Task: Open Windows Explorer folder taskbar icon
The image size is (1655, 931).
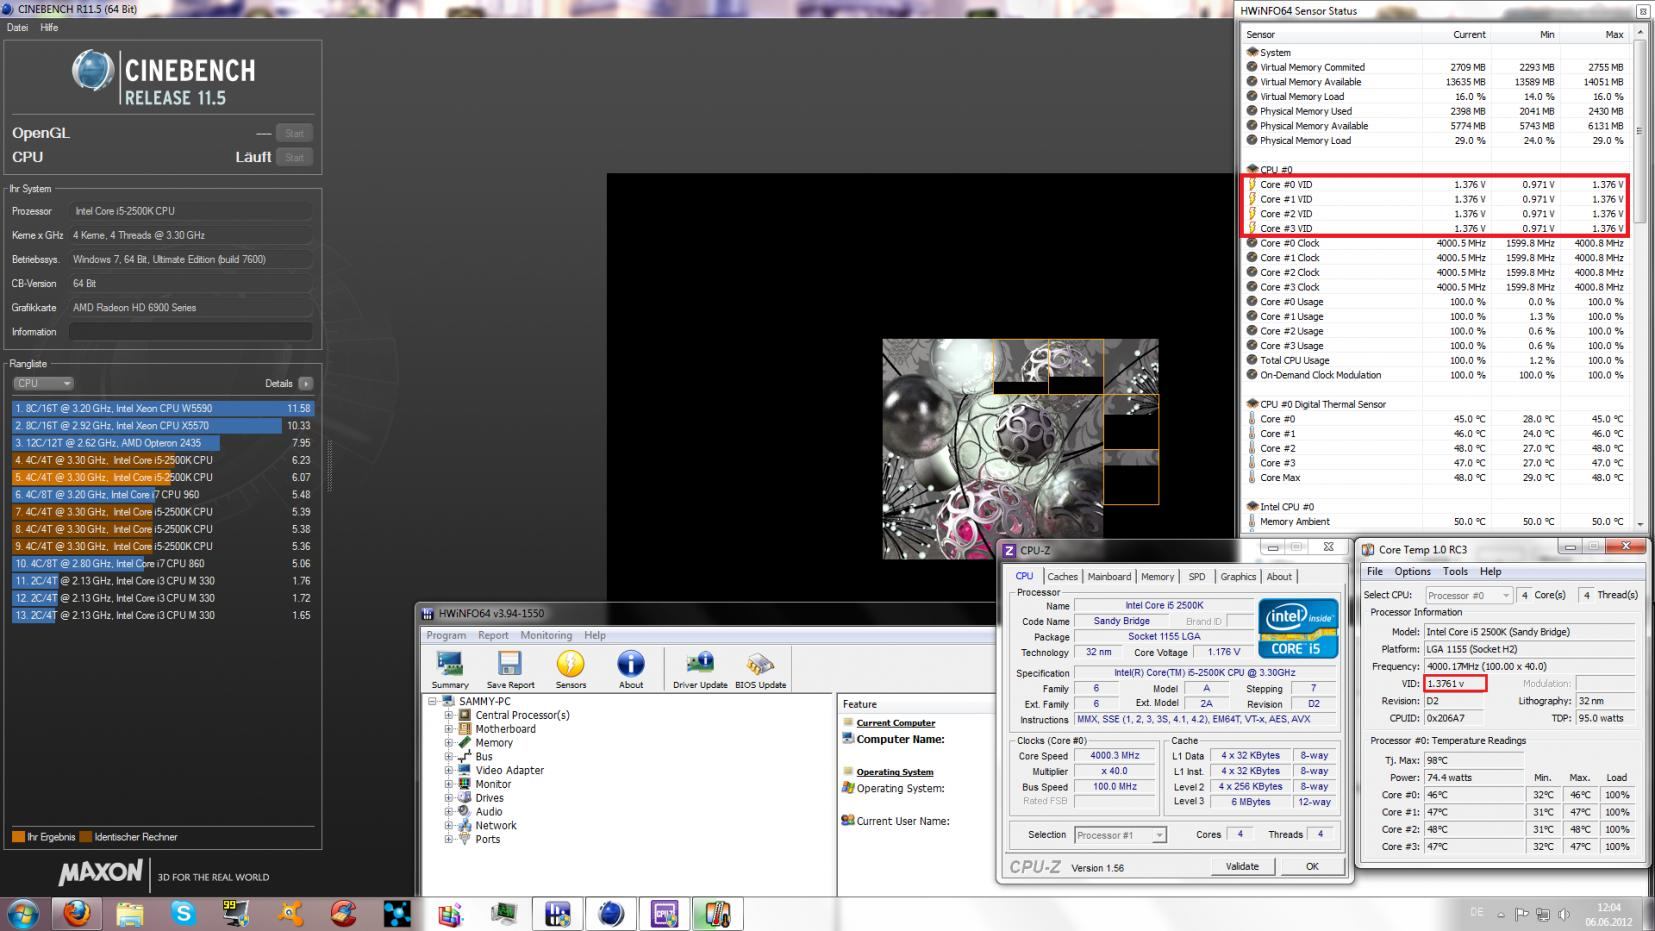Action: click(x=130, y=913)
